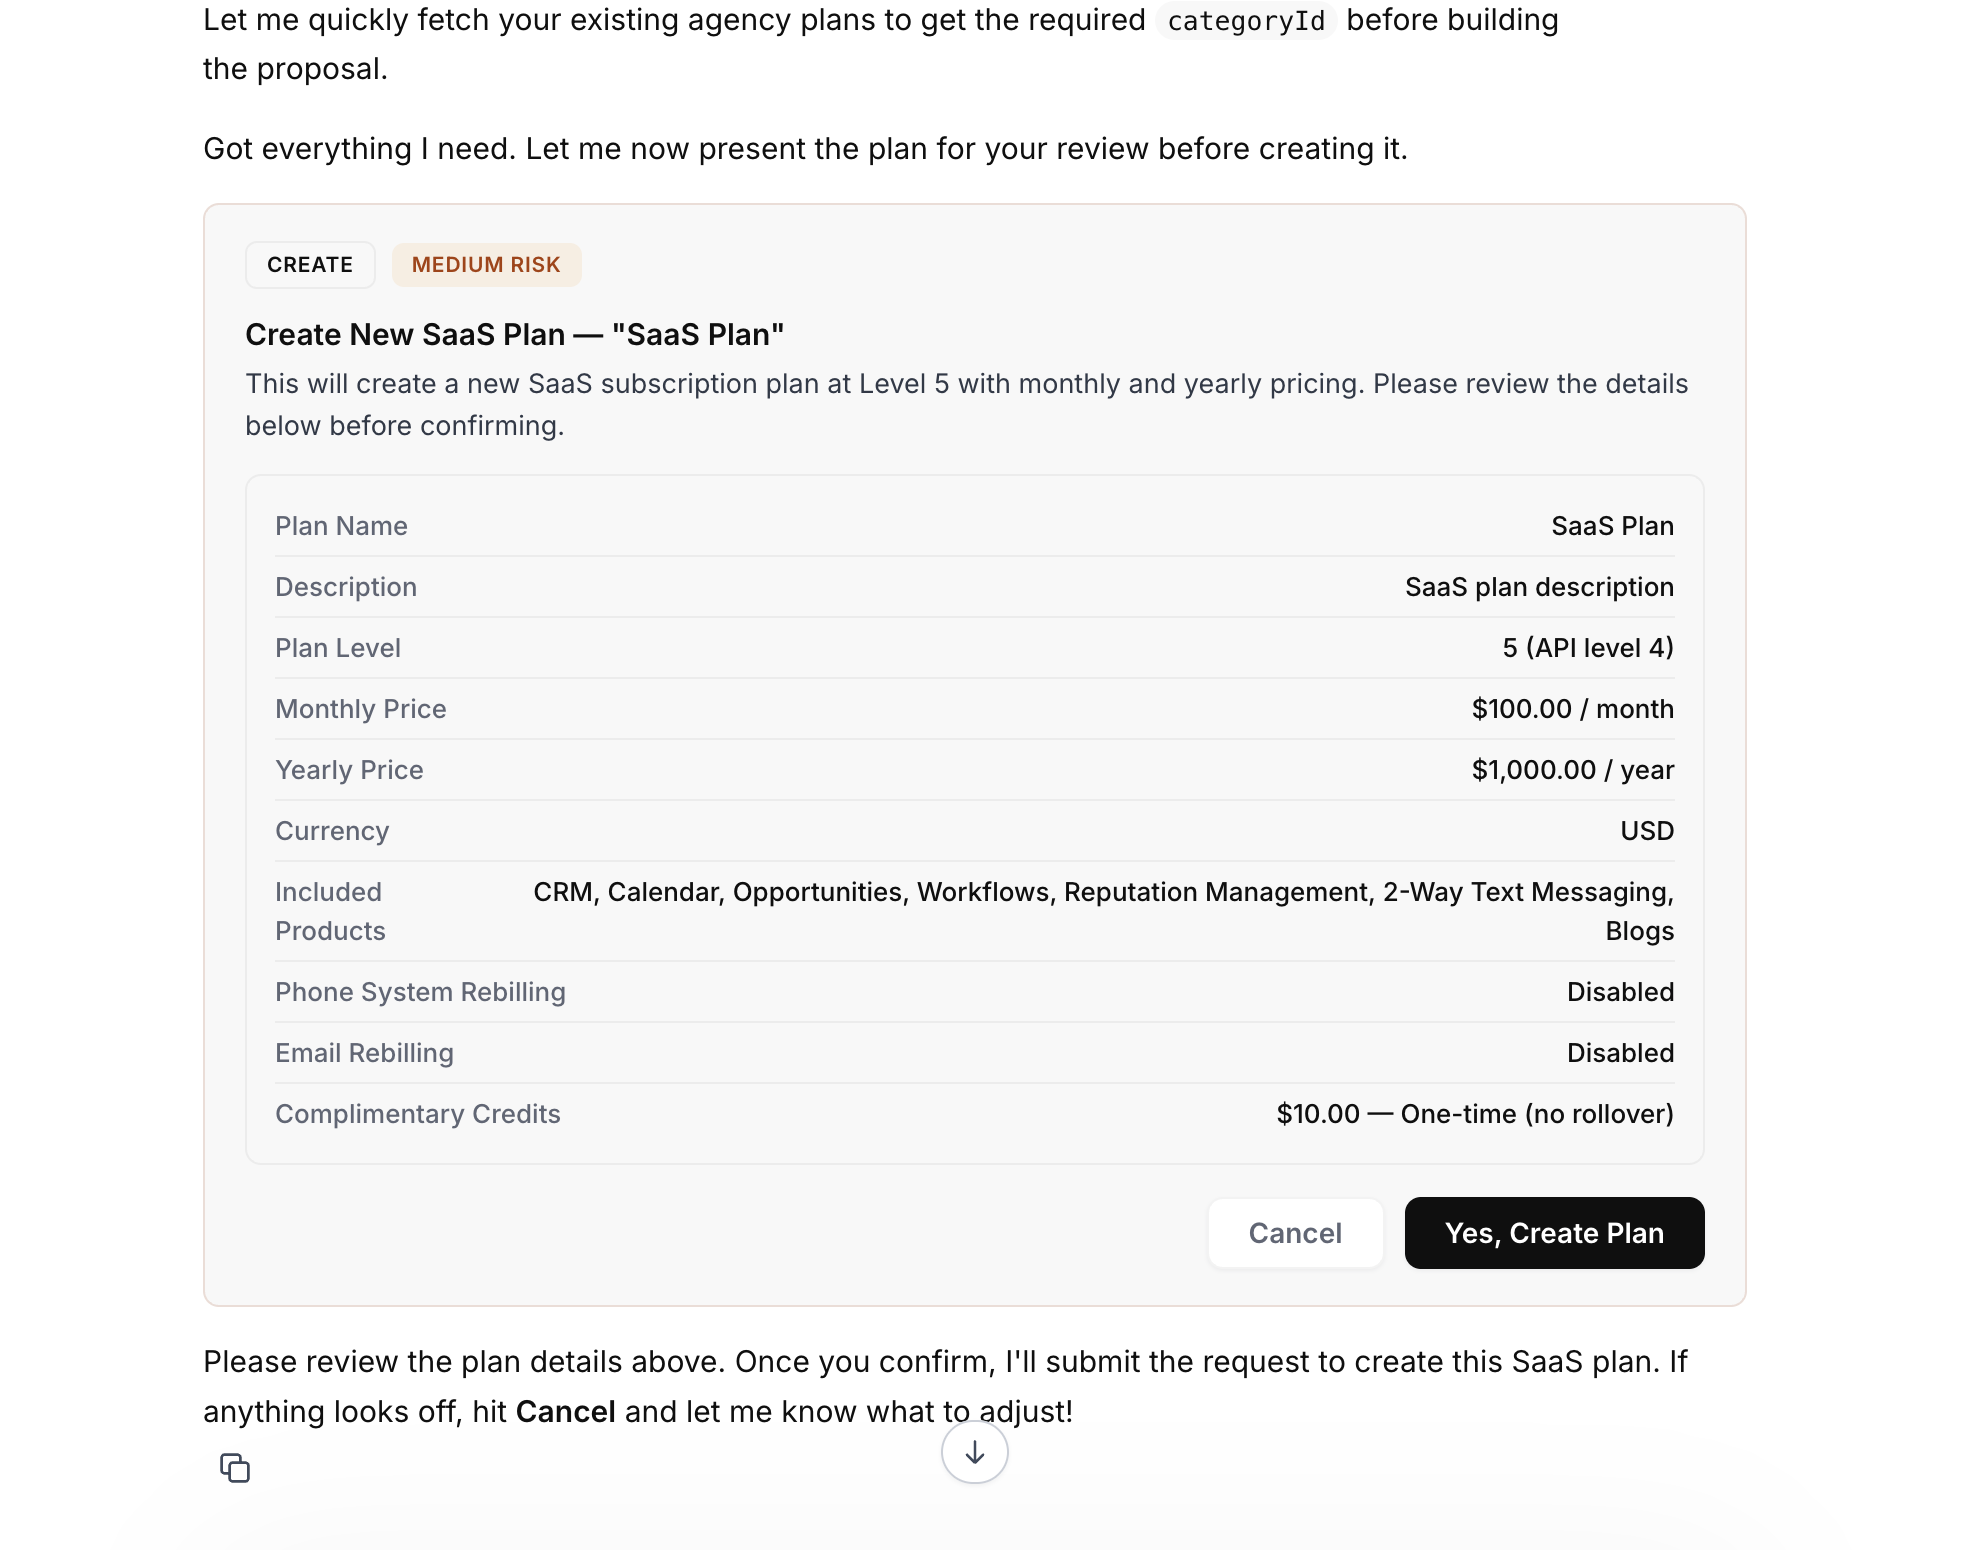This screenshot has width=1984, height=1550.
Task: Click the Included Products list text
Action: pos(1103,911)
